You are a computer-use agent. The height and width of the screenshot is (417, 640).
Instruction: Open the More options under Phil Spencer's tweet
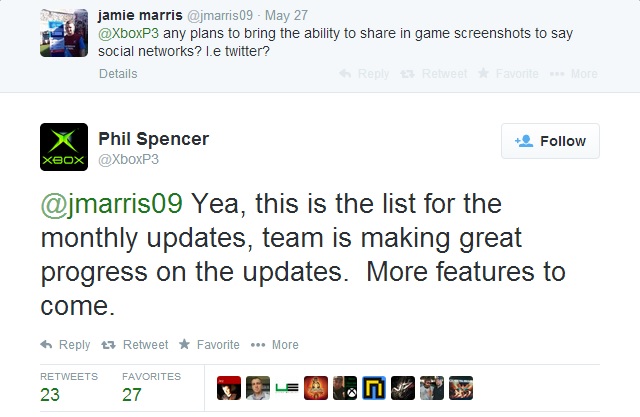275,345
